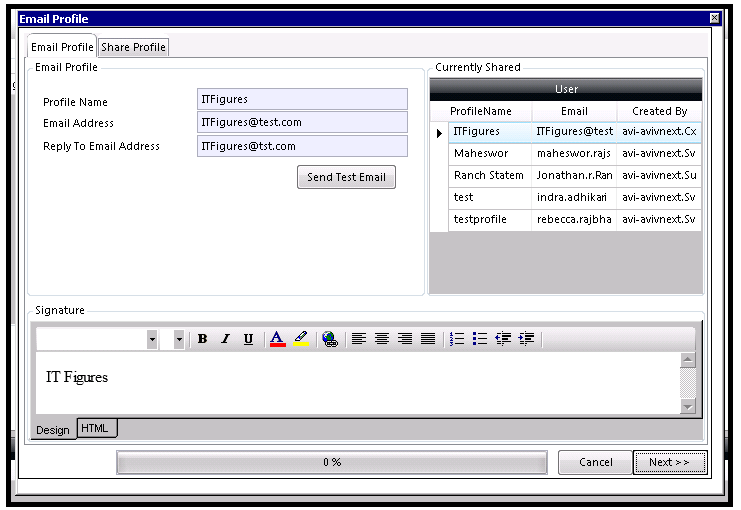
Task: Switch to the Share Profile tab
Action: 133,47
